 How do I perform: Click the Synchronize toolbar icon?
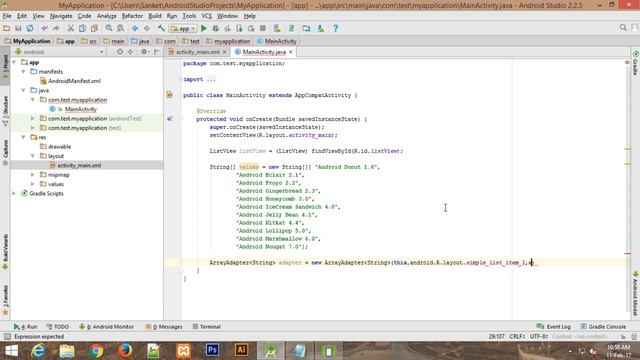[30, 28]
